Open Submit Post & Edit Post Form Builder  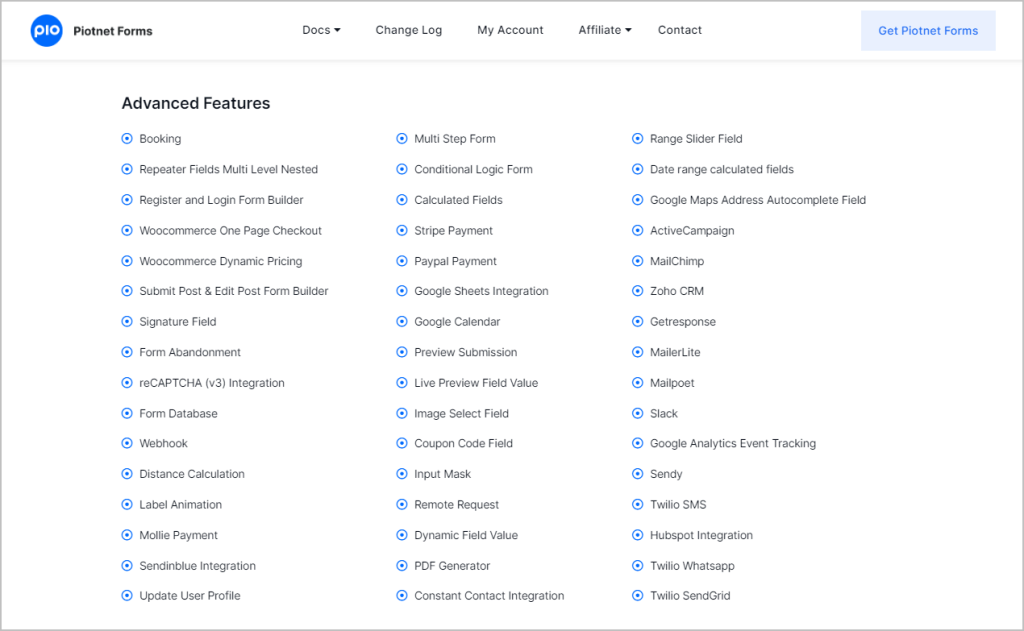tap(234, 291)
